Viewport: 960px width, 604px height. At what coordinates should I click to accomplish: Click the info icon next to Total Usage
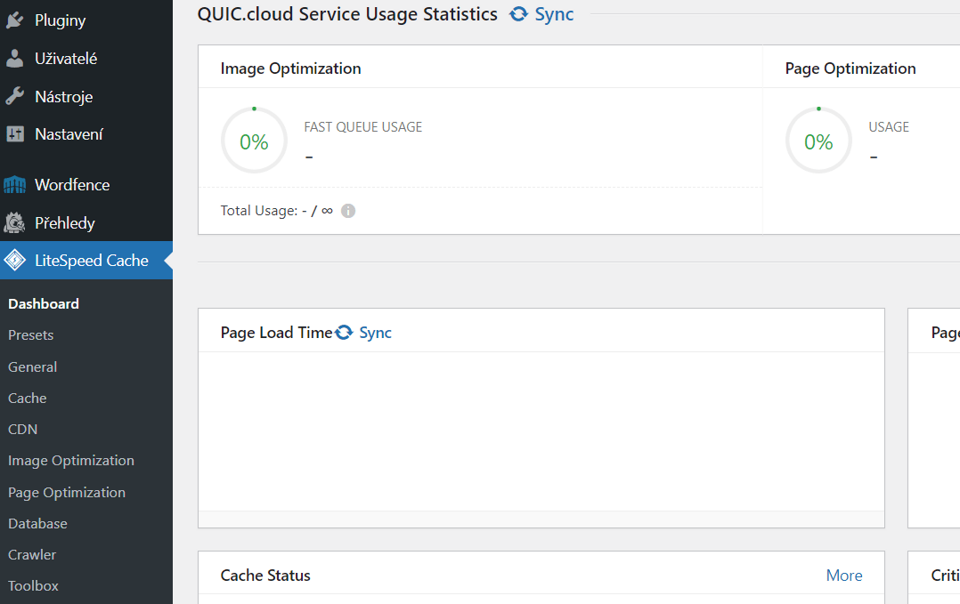coord(348,211)
